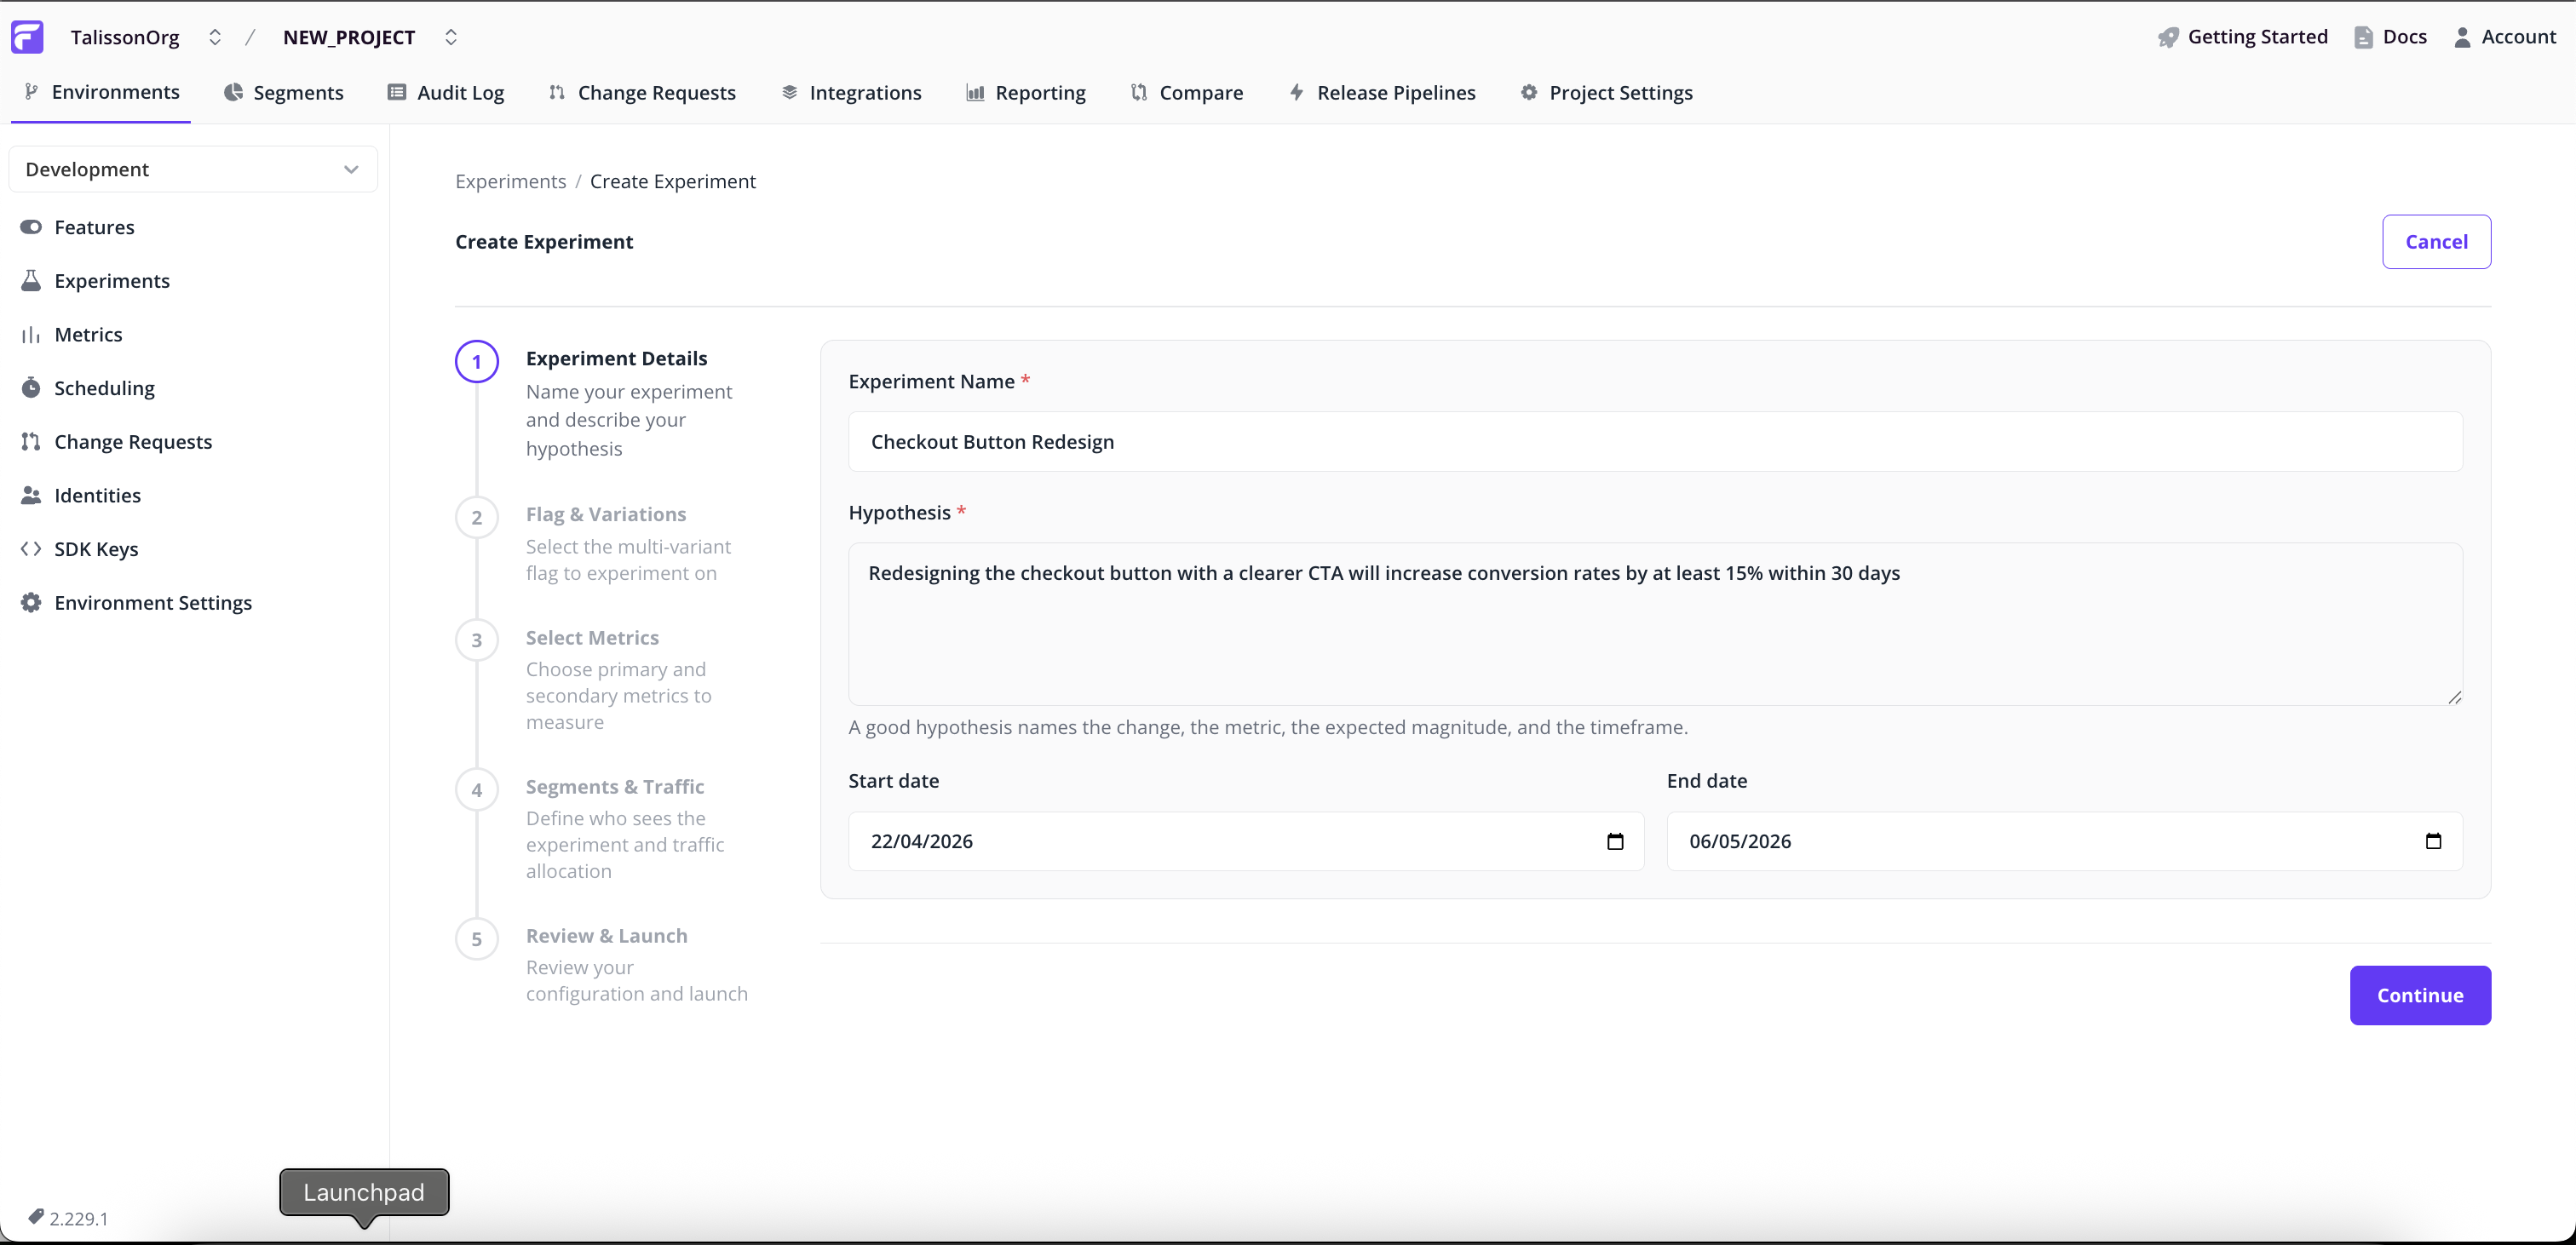Screen dimensions: 2576x1245
Task: Open Experiments via the flask icon
Action: coord(31,281)
